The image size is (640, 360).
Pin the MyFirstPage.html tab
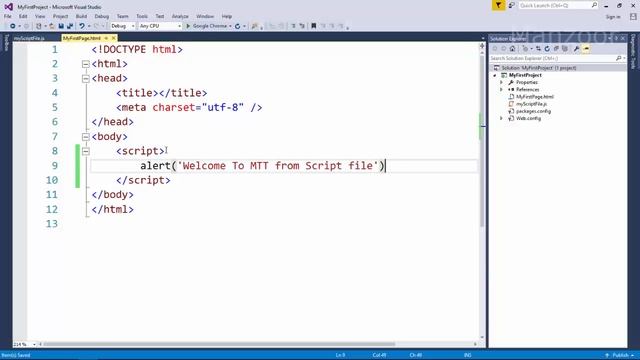coord(106,38)
